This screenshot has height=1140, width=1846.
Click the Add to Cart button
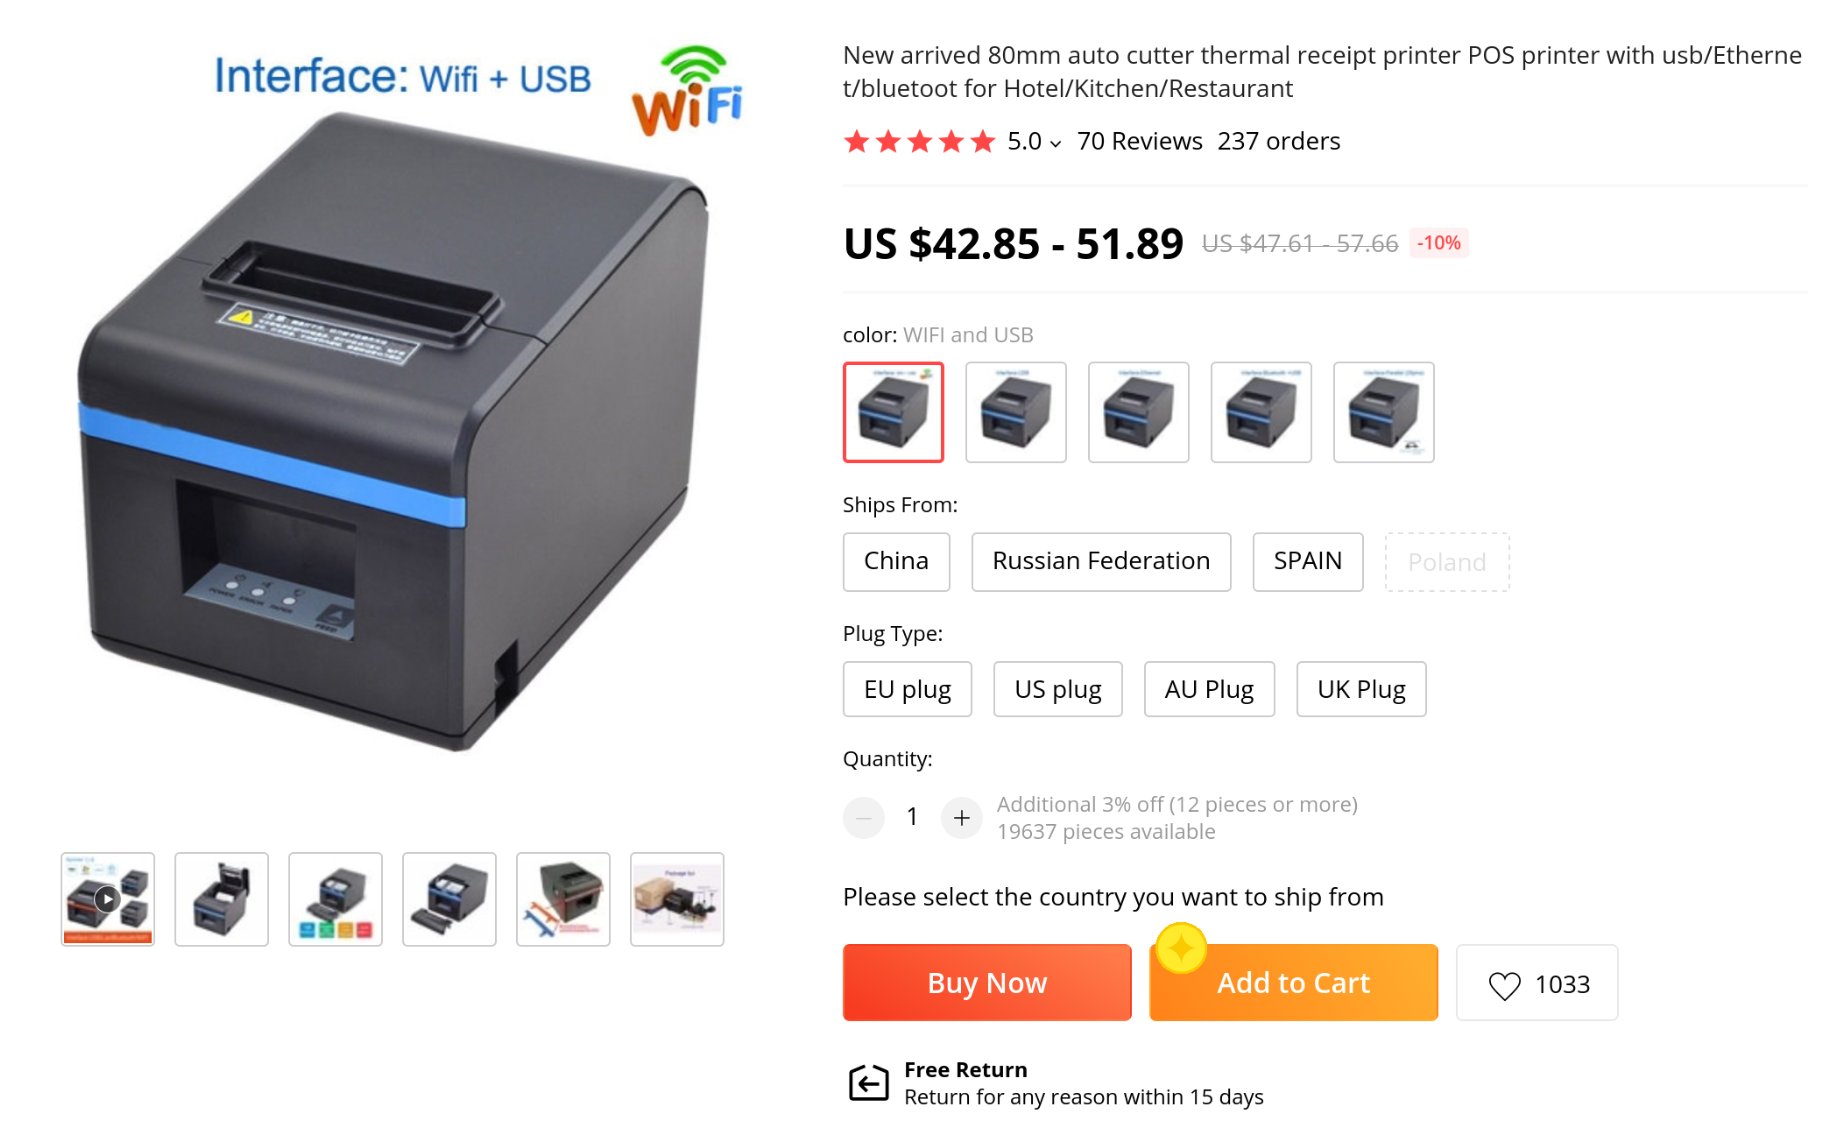1294,983
